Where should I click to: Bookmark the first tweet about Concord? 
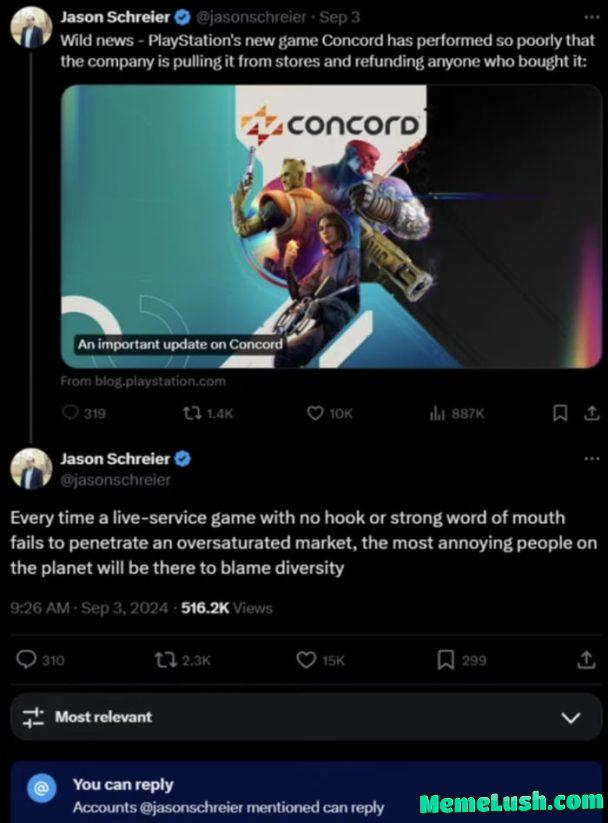click(x=560, y=414)
